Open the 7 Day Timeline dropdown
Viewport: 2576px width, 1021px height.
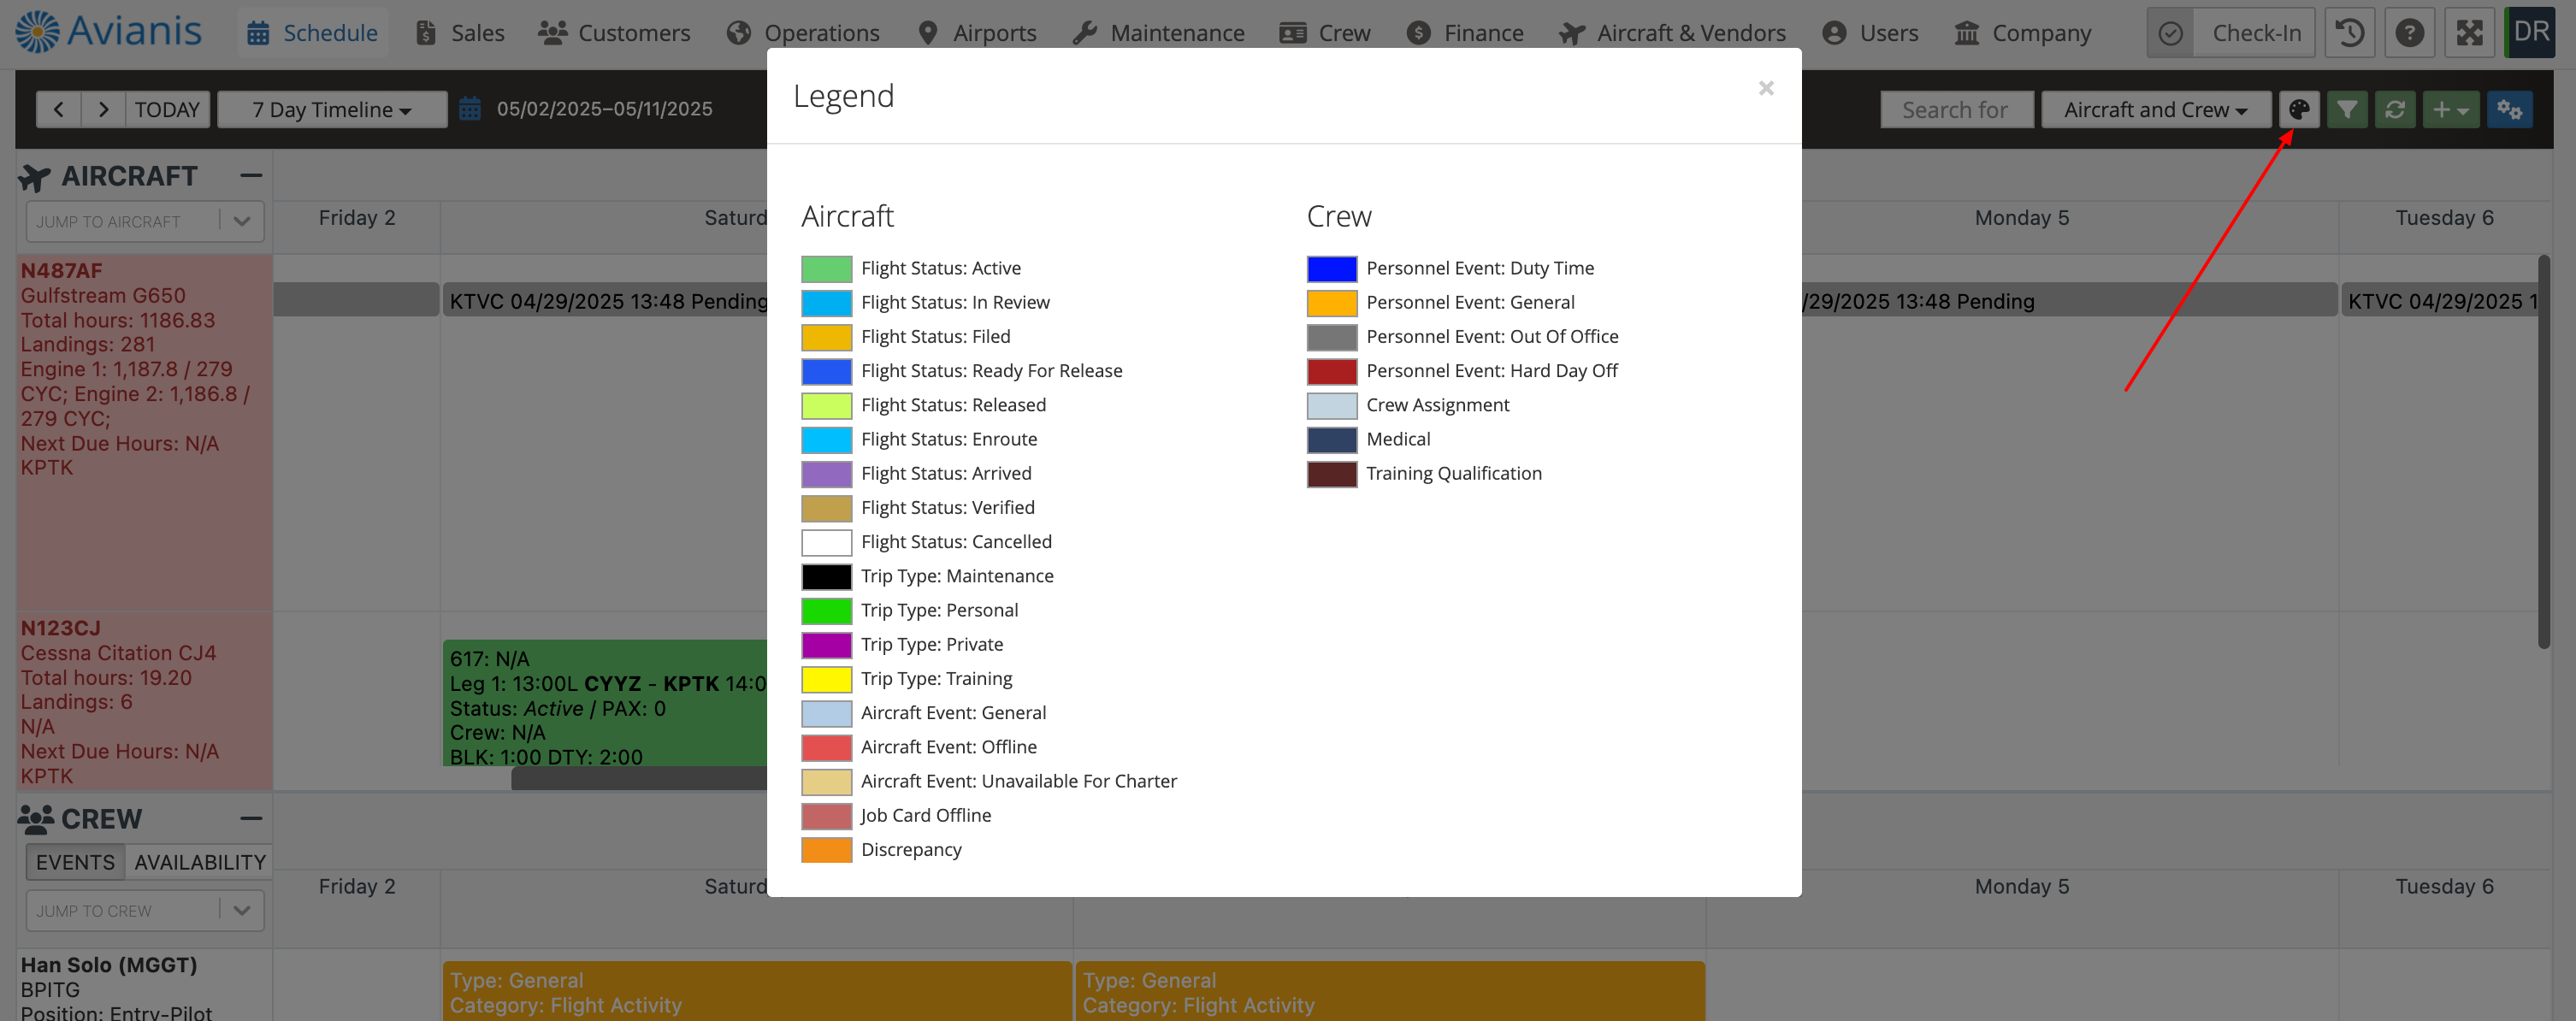click(332, 110)
